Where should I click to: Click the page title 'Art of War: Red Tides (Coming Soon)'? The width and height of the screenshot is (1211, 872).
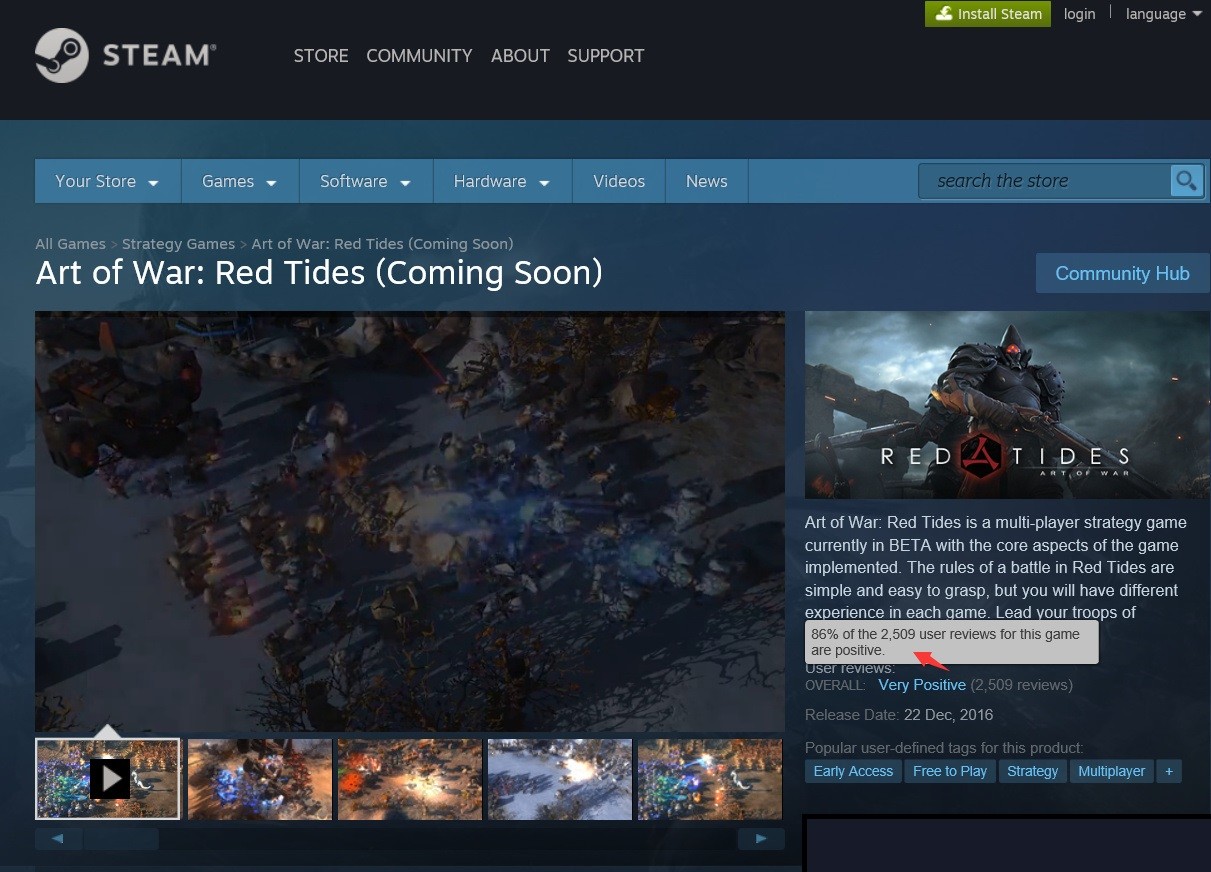(x=319, y=273)
